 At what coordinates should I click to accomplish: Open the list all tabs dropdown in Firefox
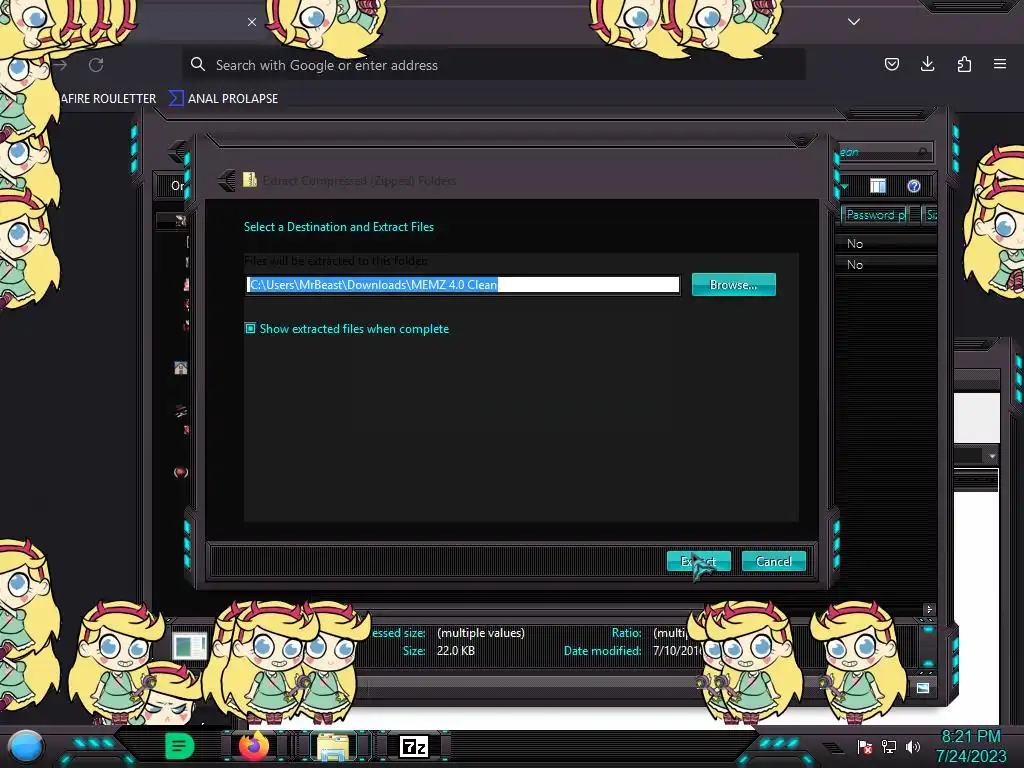[x=854, y=22]
